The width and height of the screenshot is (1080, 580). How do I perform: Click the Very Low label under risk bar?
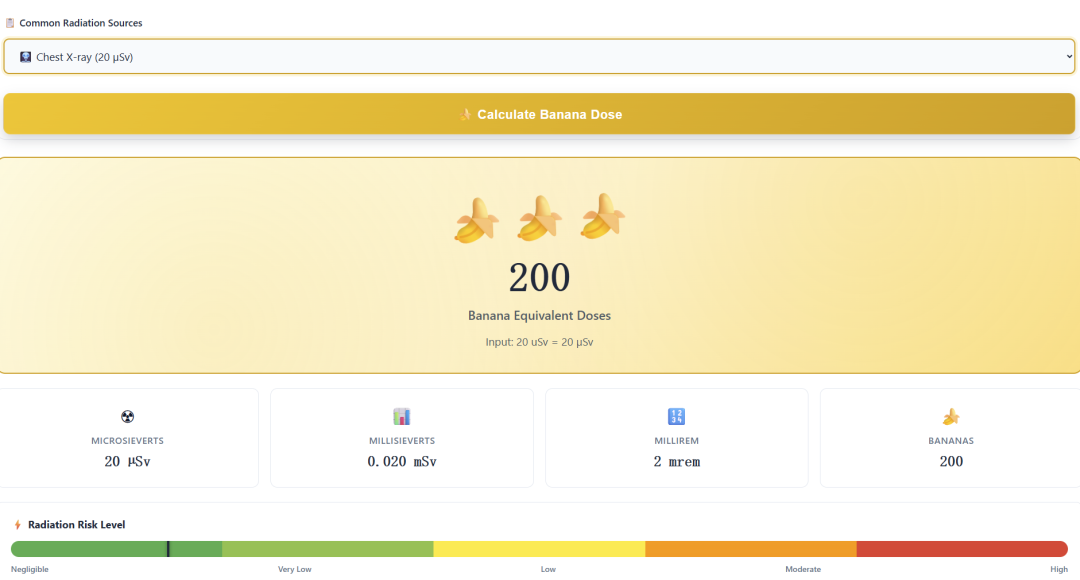click(x=295, y=569)
